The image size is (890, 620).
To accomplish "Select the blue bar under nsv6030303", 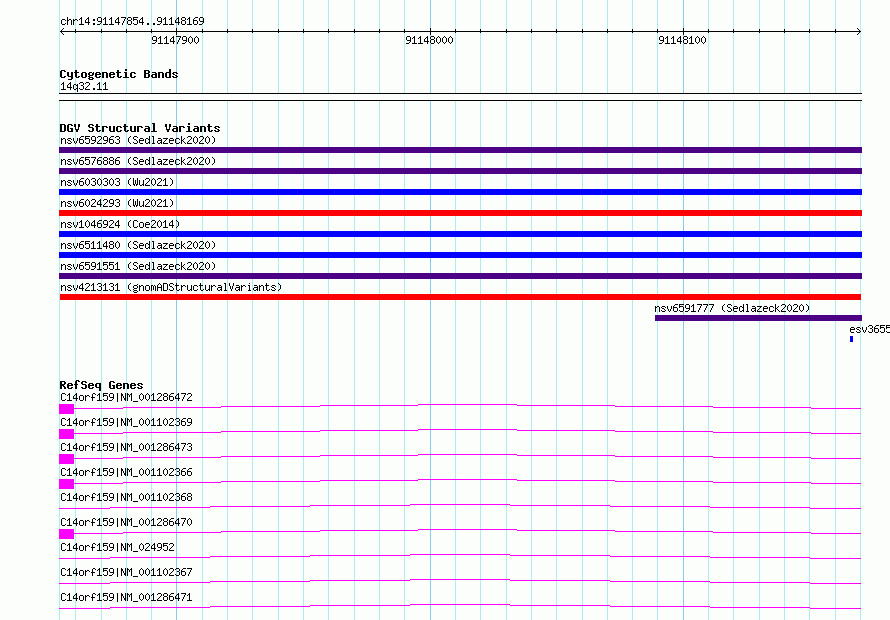I will (x=460, y=192).
